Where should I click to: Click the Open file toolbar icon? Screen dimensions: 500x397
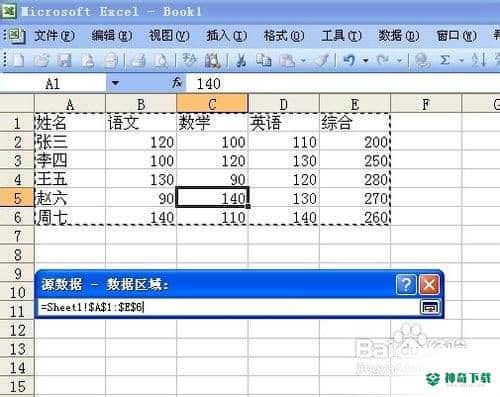41,61
